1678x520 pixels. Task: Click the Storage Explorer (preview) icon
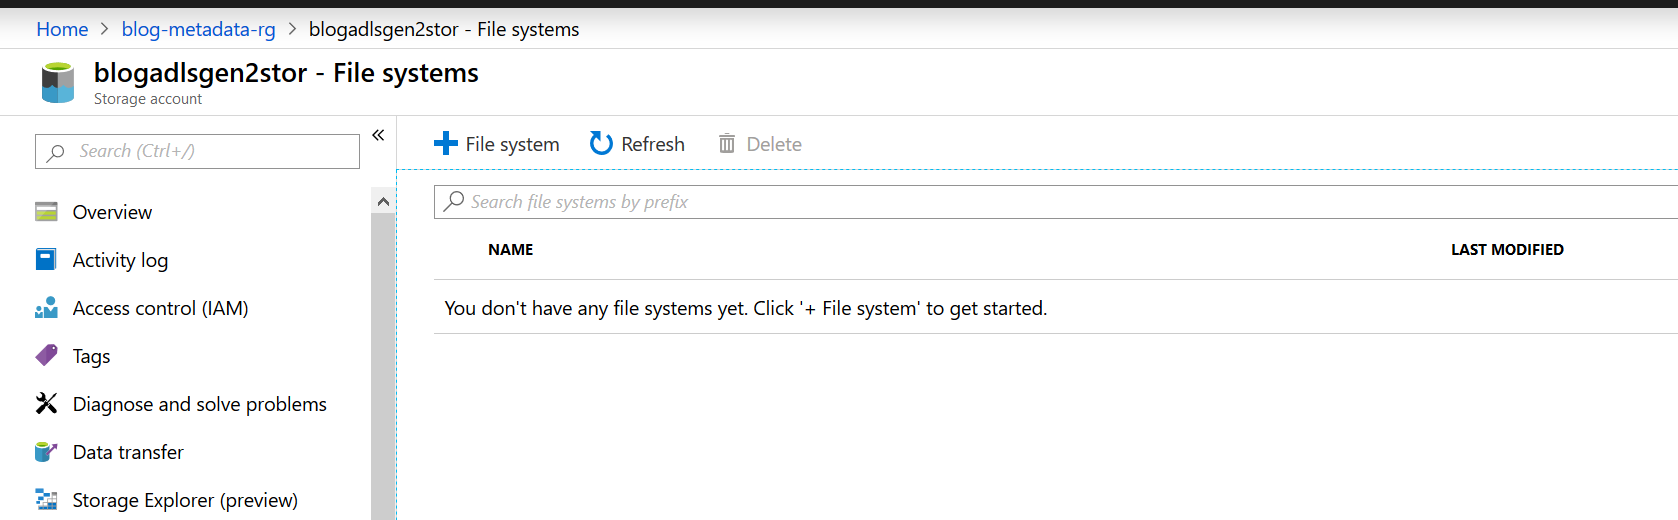(46, 499)
